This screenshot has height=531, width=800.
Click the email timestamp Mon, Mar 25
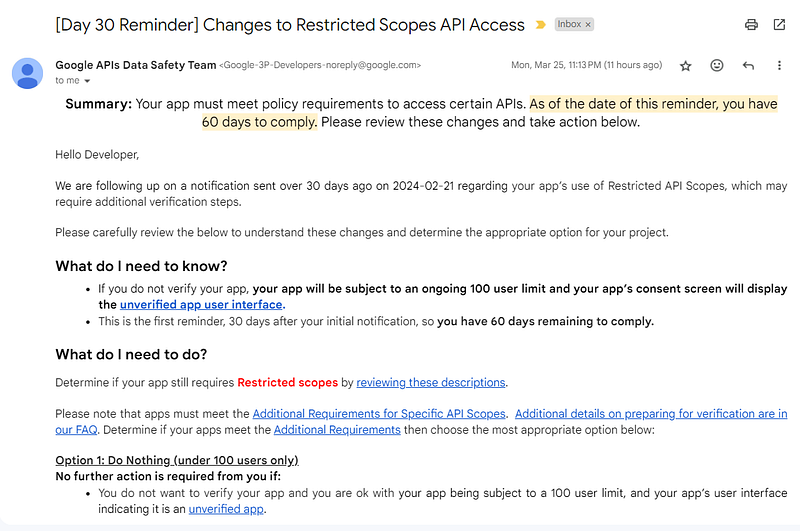(x=586, y=66)
